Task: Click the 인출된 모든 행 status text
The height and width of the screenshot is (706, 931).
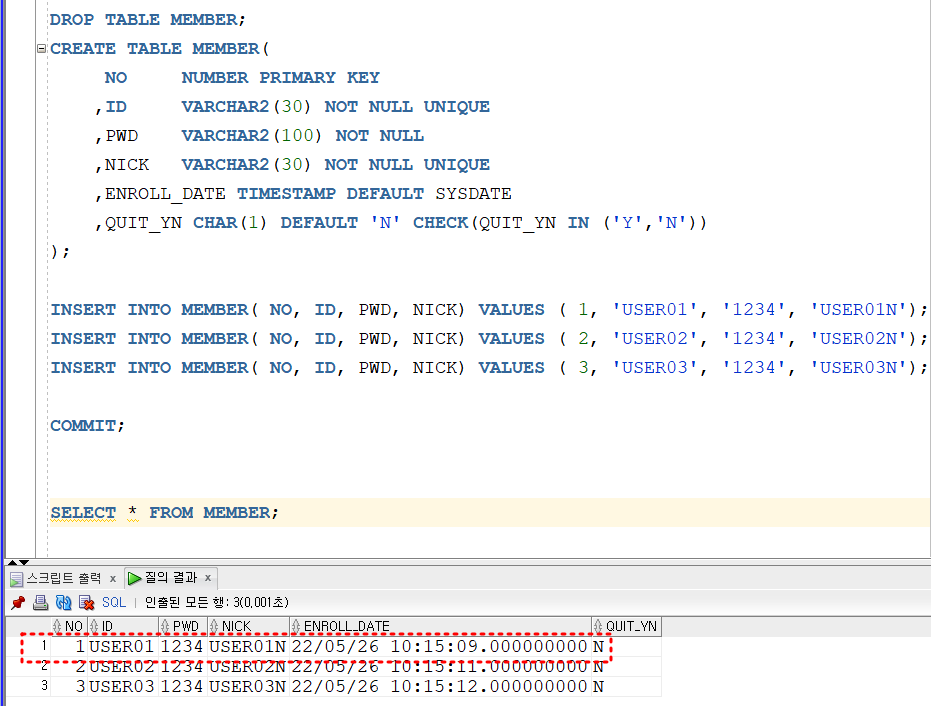Action: [217, 603]
